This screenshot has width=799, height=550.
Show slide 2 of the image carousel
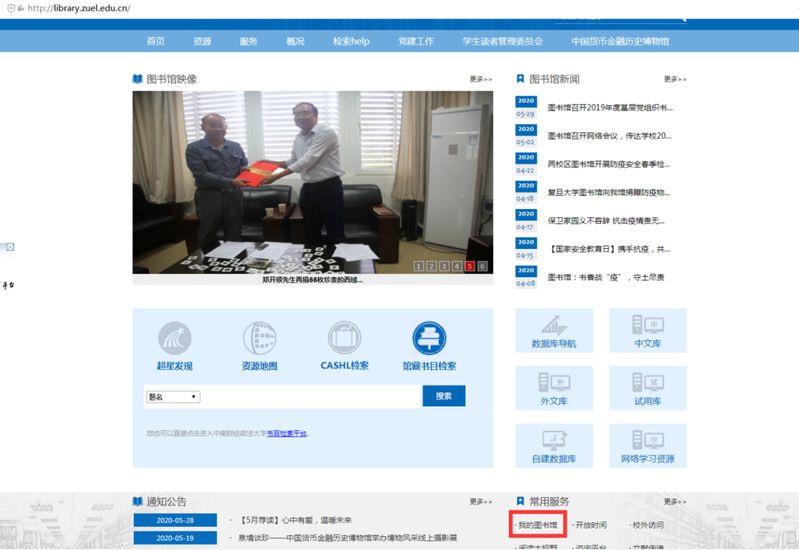coord(431,266)
